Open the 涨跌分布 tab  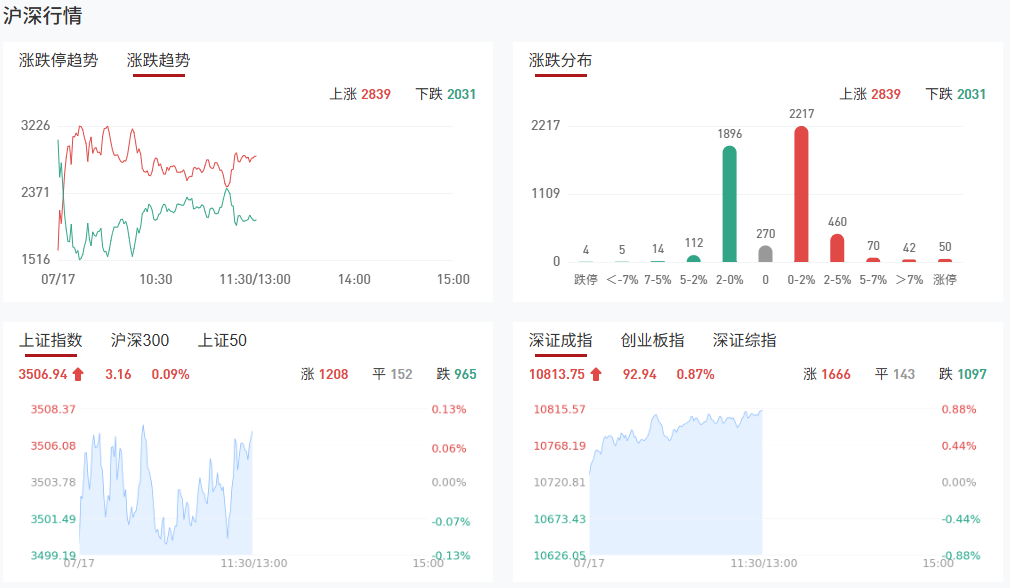point(560,60)
